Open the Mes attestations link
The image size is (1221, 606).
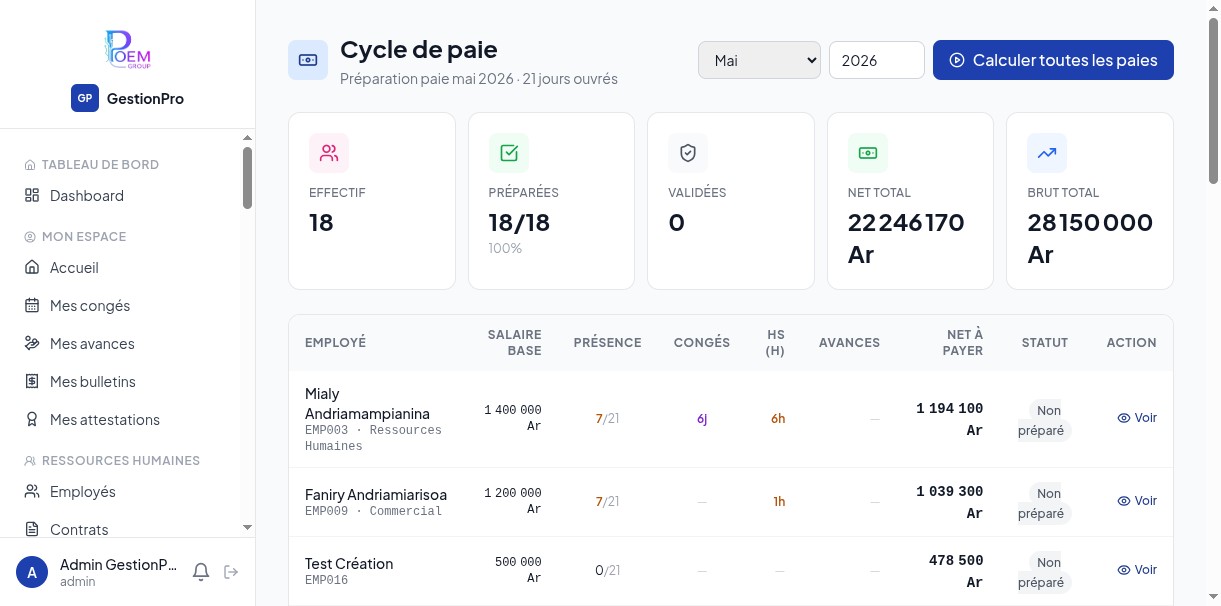coord(120,419)
